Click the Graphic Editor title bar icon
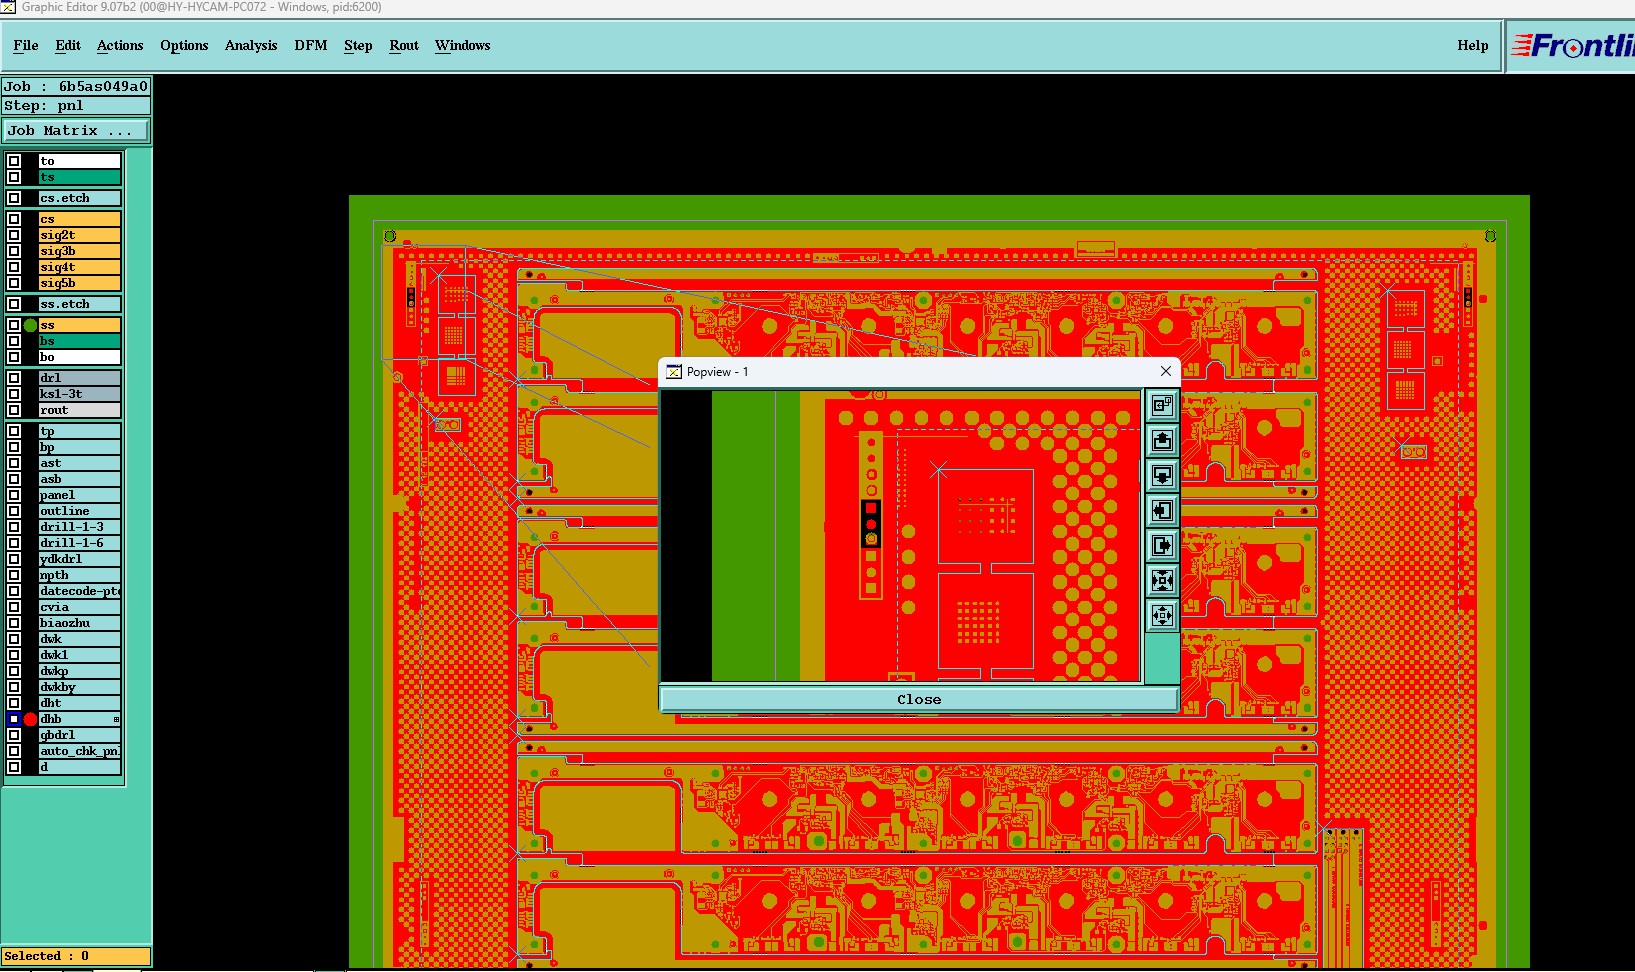The height and width of the screenshot is (972, 1635). point(8,7)
